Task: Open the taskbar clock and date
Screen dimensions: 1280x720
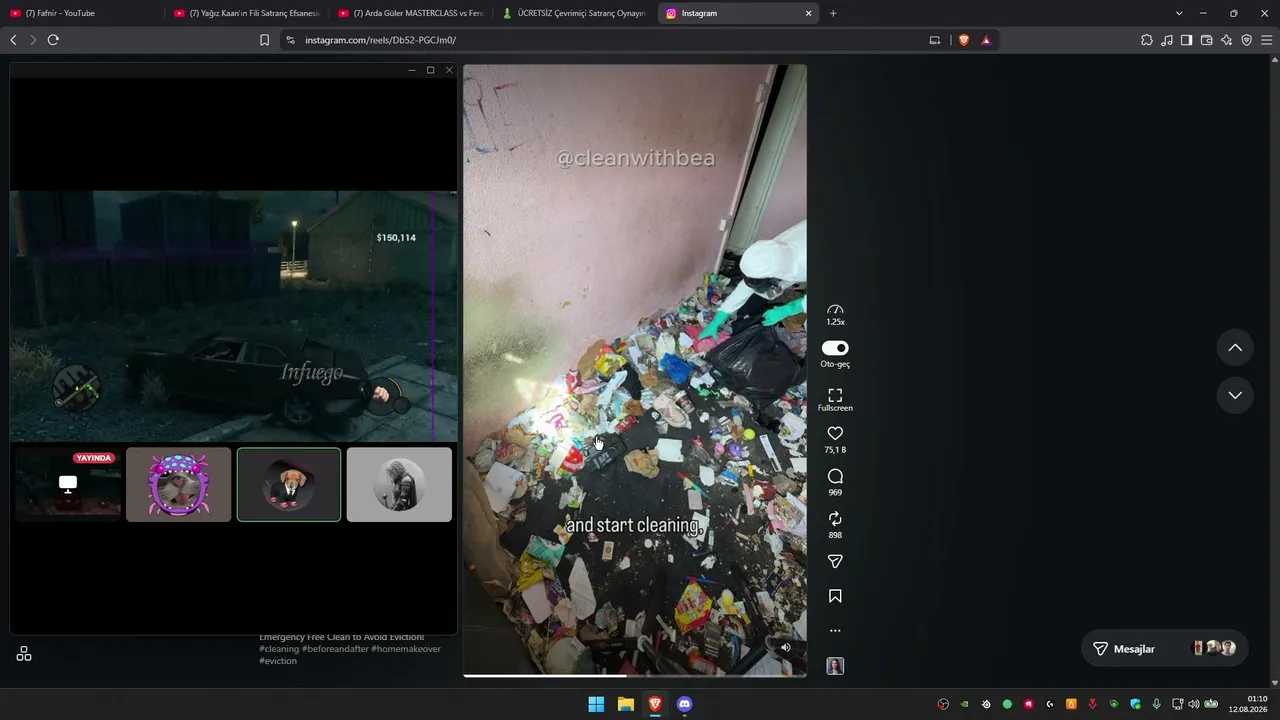Action: tap(1248, 704)
